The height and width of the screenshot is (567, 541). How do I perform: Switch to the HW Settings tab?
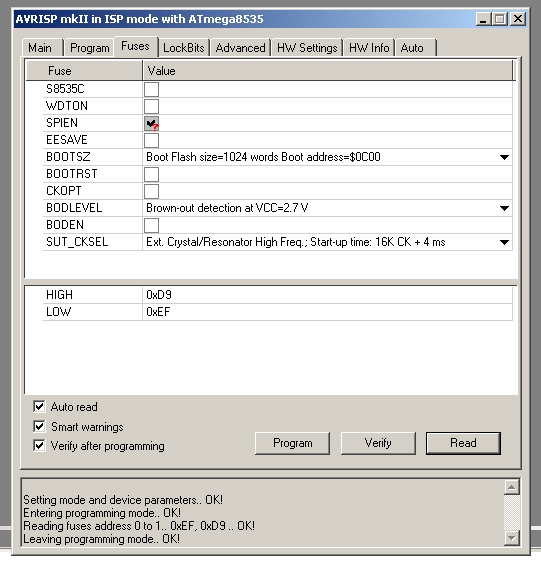click(x=307, y=48)
